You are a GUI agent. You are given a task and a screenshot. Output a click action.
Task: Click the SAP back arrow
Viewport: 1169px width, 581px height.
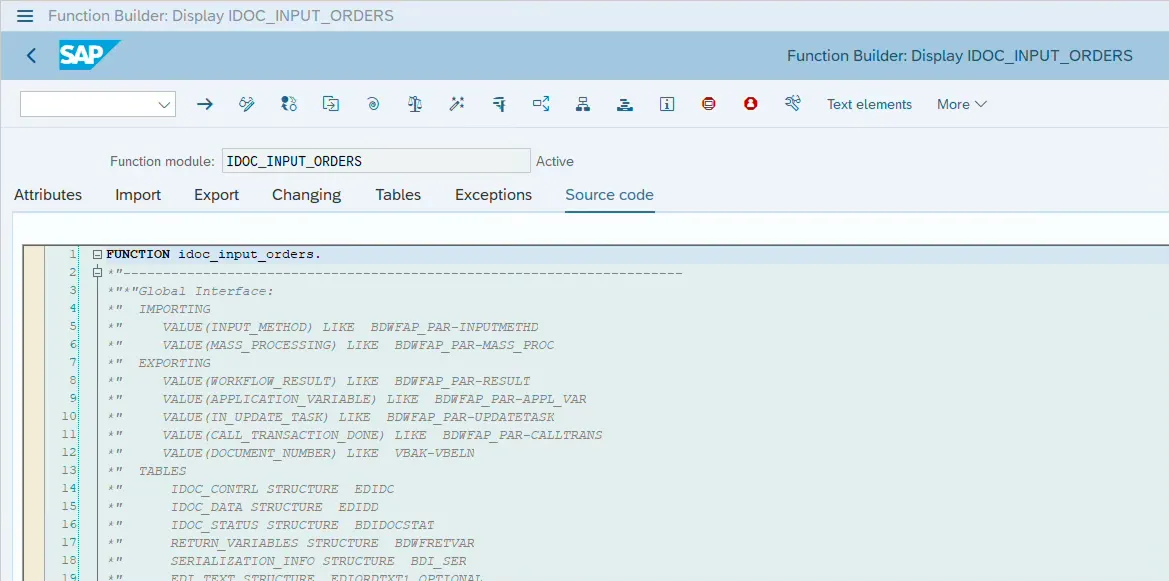click(x=31, y=56)
